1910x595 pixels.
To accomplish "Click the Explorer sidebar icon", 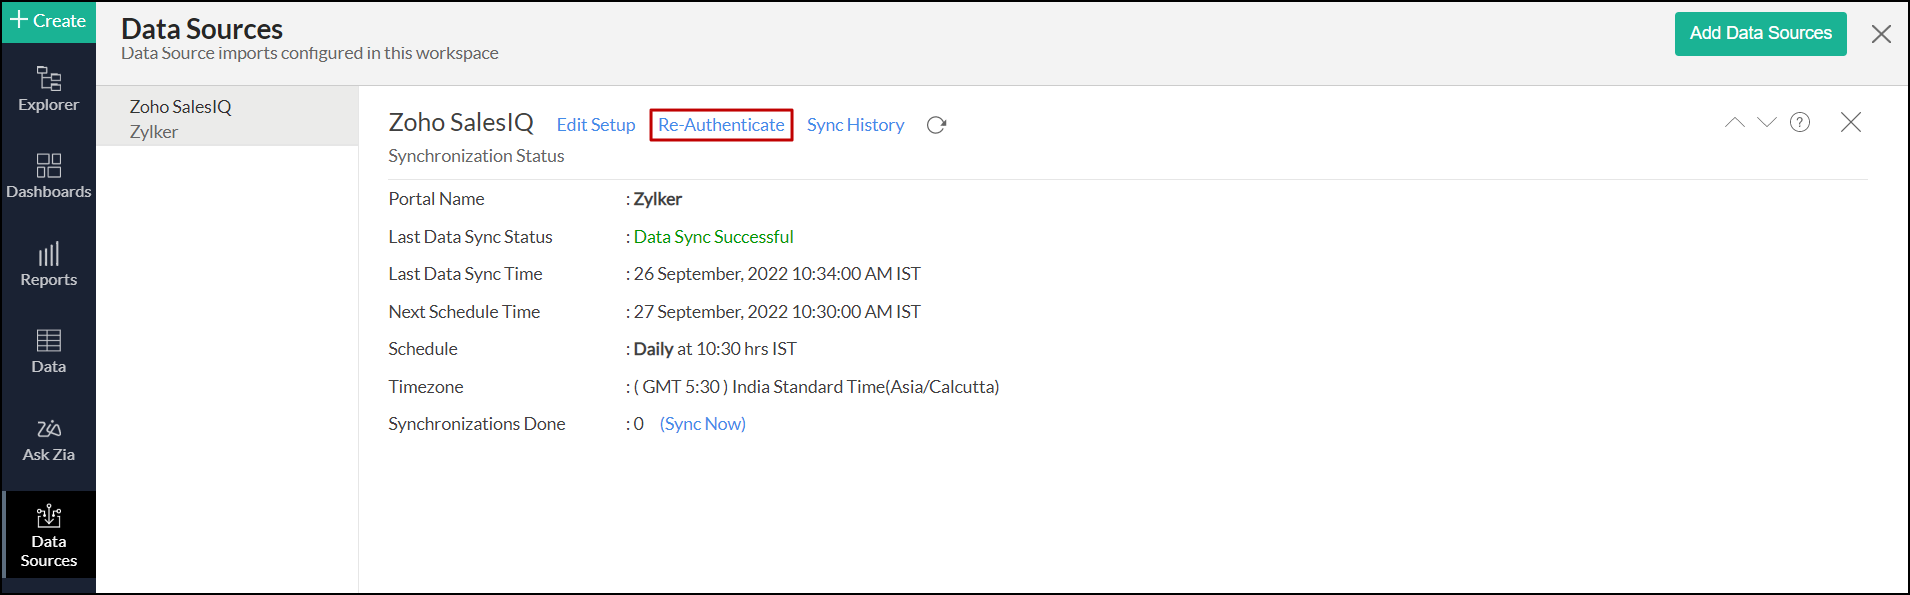I will pyautogui.click(x=48, y=89).
